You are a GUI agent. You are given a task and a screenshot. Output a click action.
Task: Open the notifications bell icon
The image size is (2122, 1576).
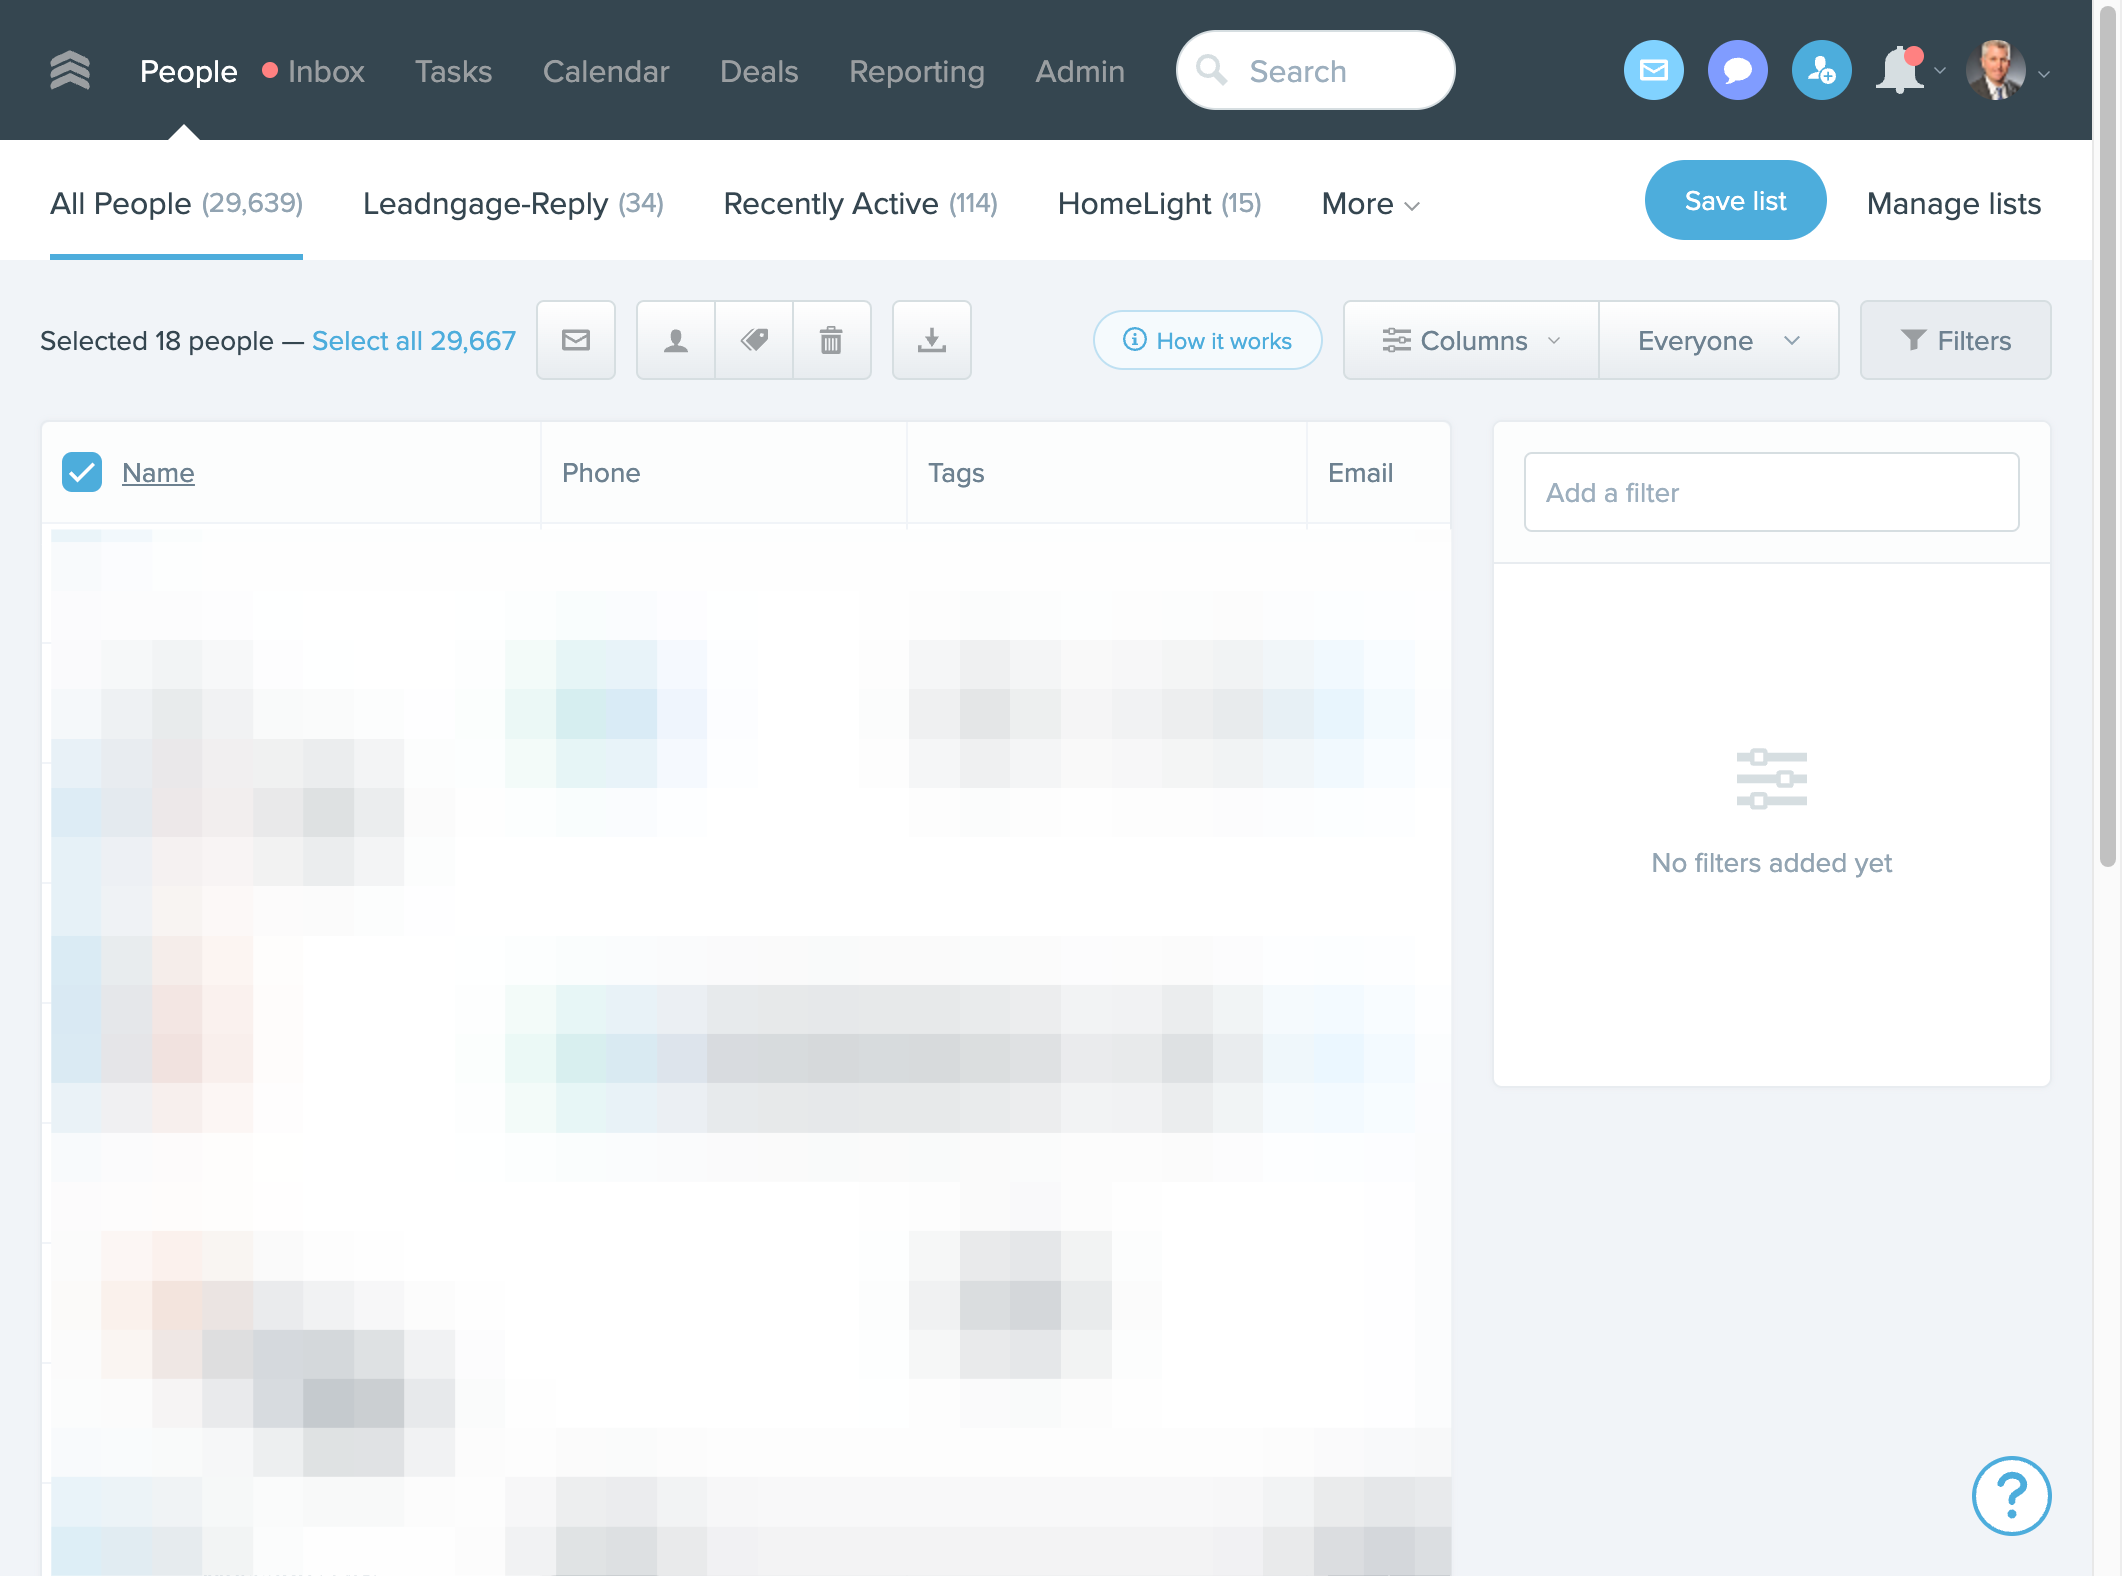(1900, 71)
